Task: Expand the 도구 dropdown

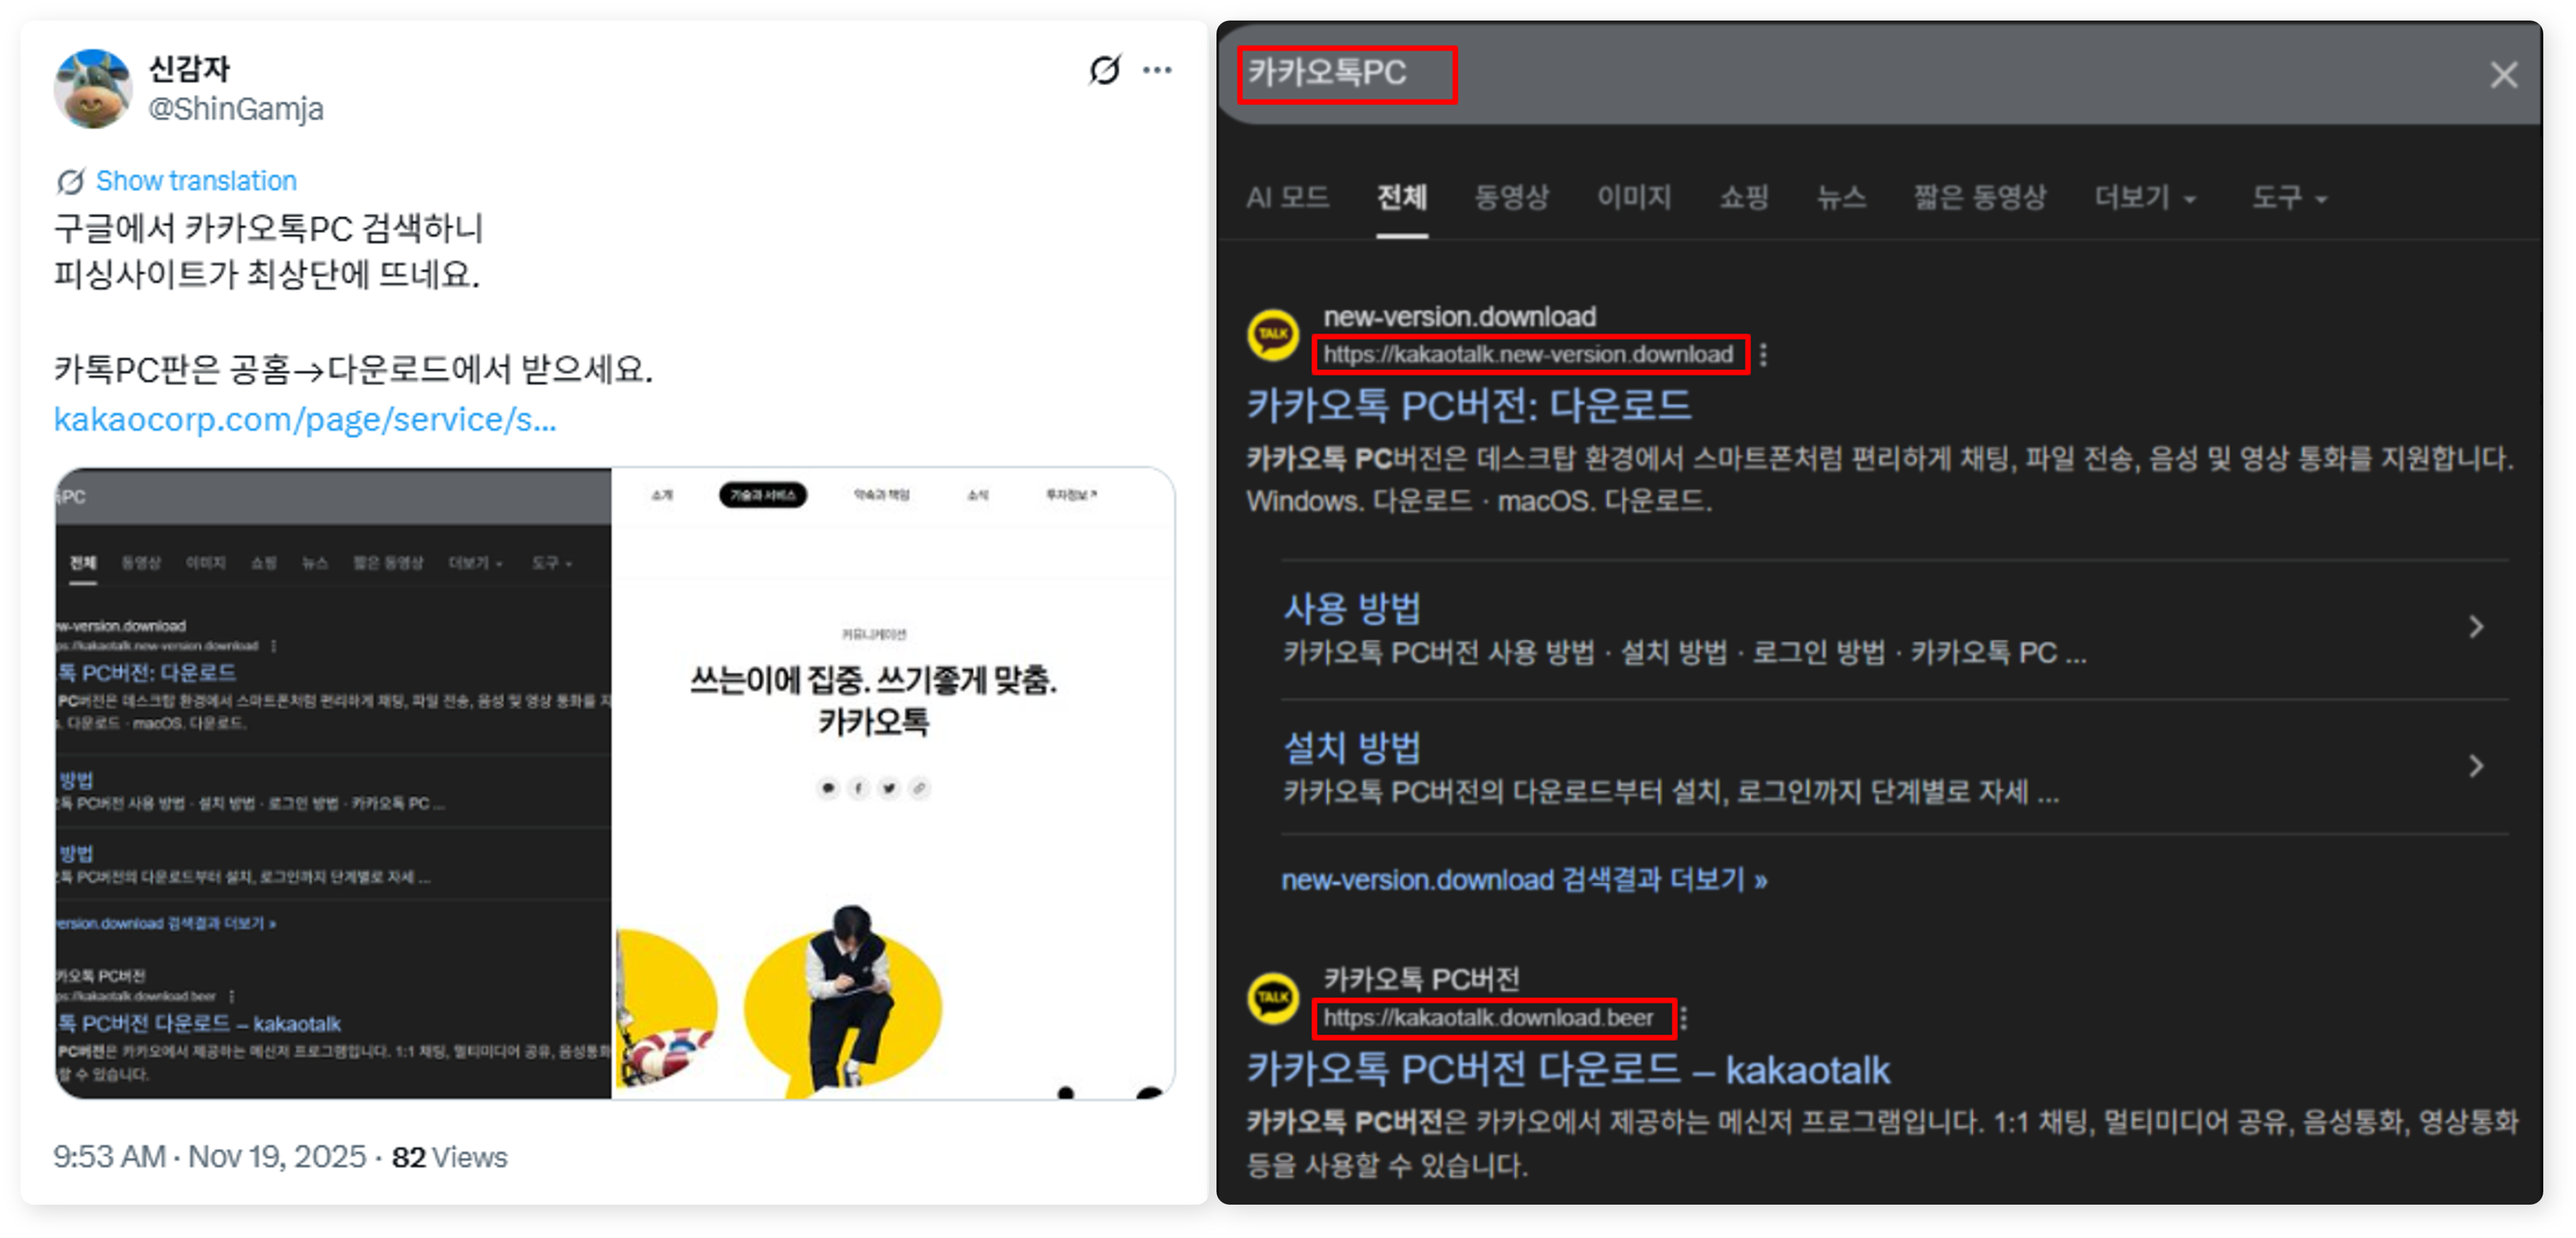Action: (x=2290, y=197)
